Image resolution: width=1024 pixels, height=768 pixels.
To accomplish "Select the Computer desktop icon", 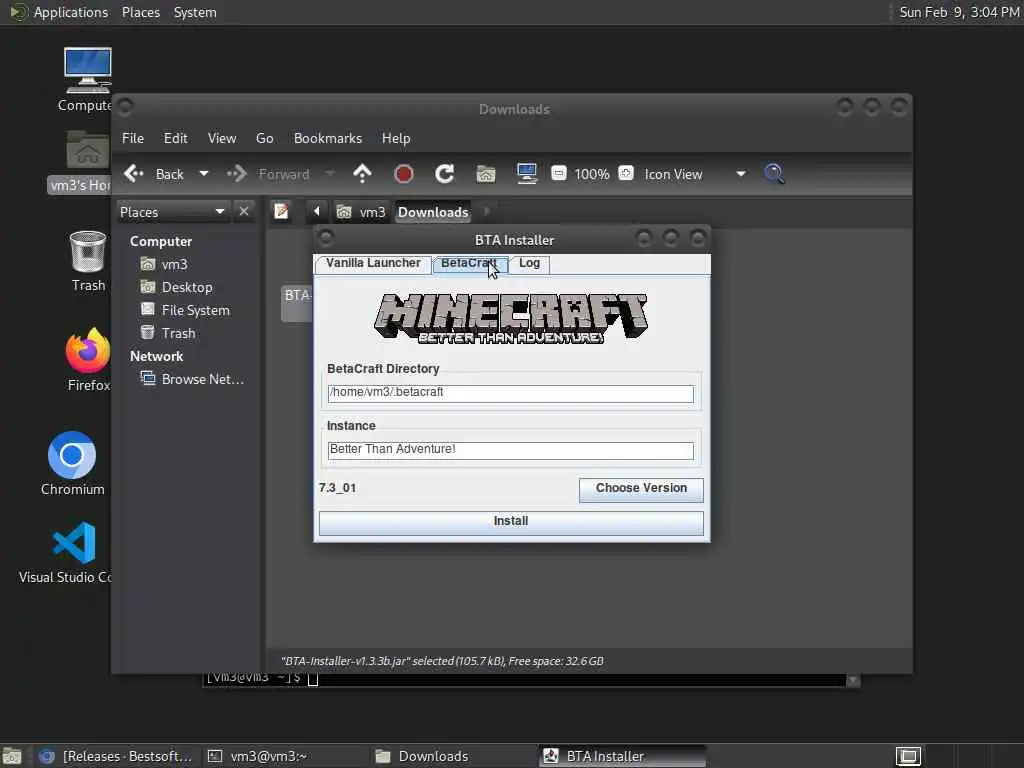I will 88,80.
